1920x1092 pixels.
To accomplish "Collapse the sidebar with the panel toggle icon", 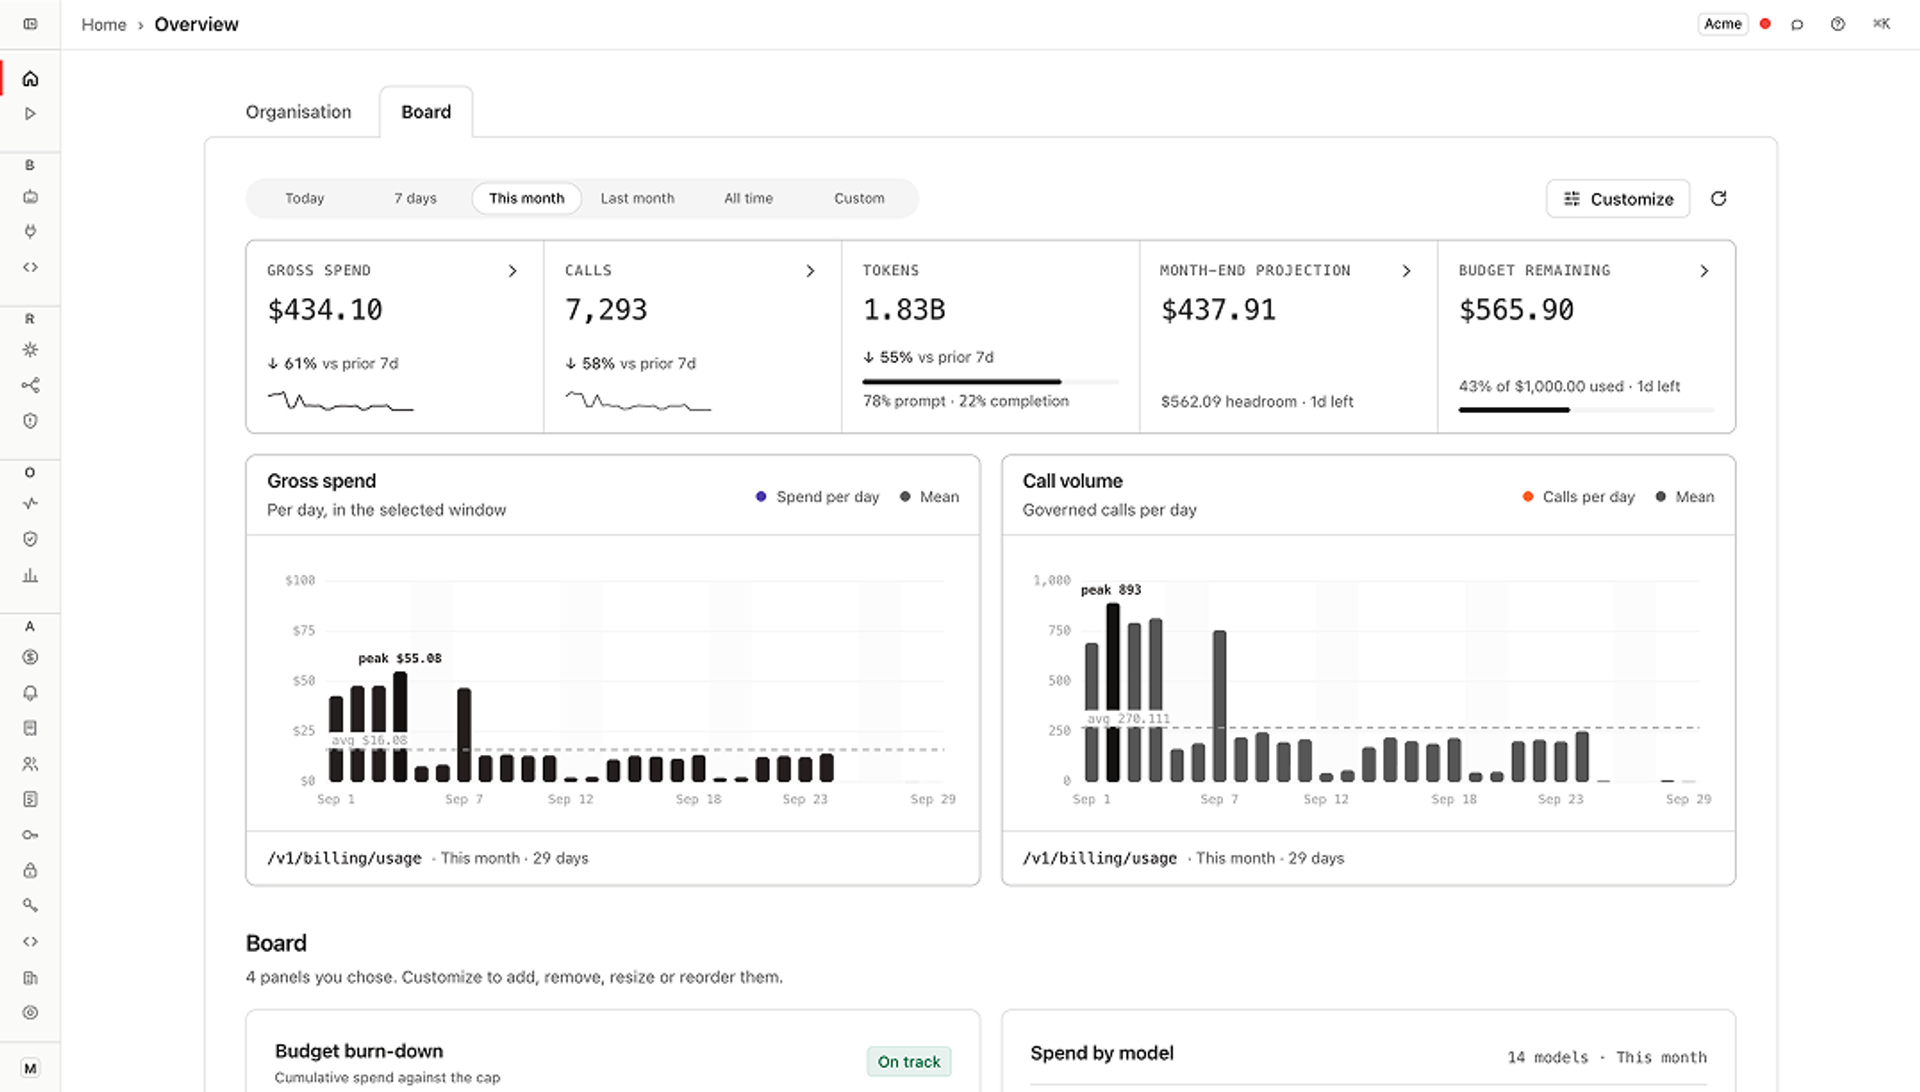I will click(30, 24).
